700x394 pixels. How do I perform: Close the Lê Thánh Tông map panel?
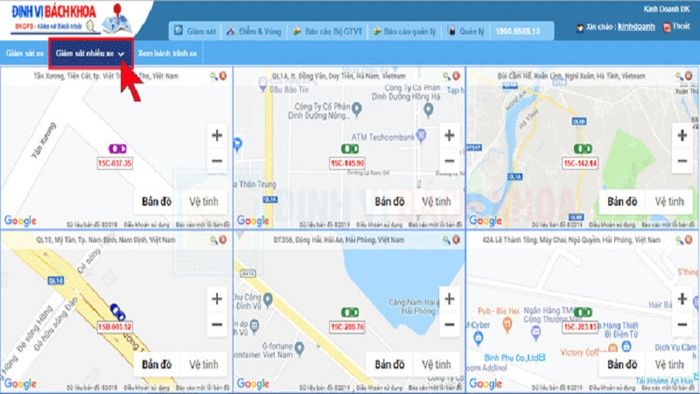688,240
